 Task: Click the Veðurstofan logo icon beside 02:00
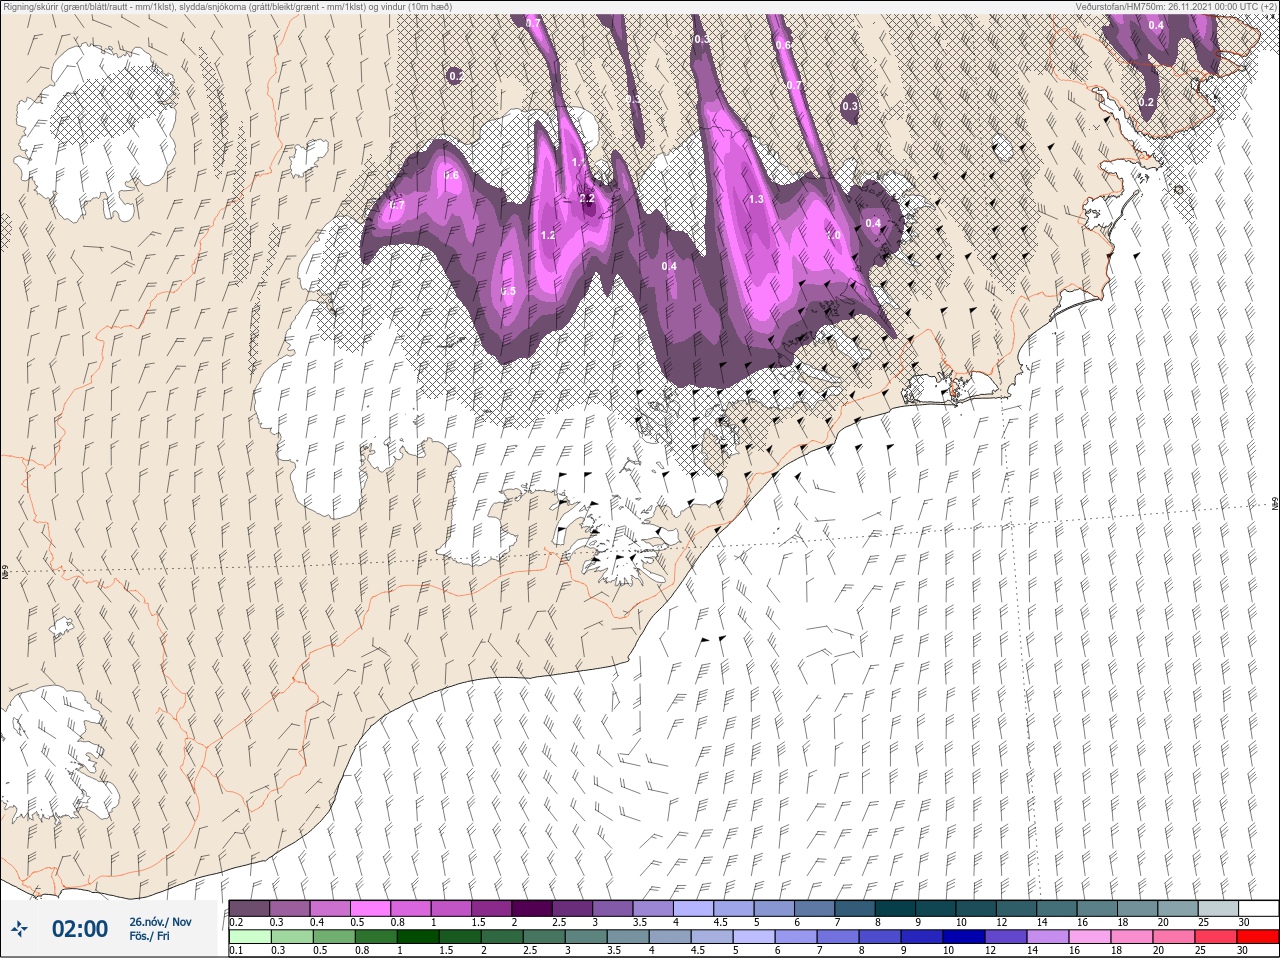pos(19,930)
